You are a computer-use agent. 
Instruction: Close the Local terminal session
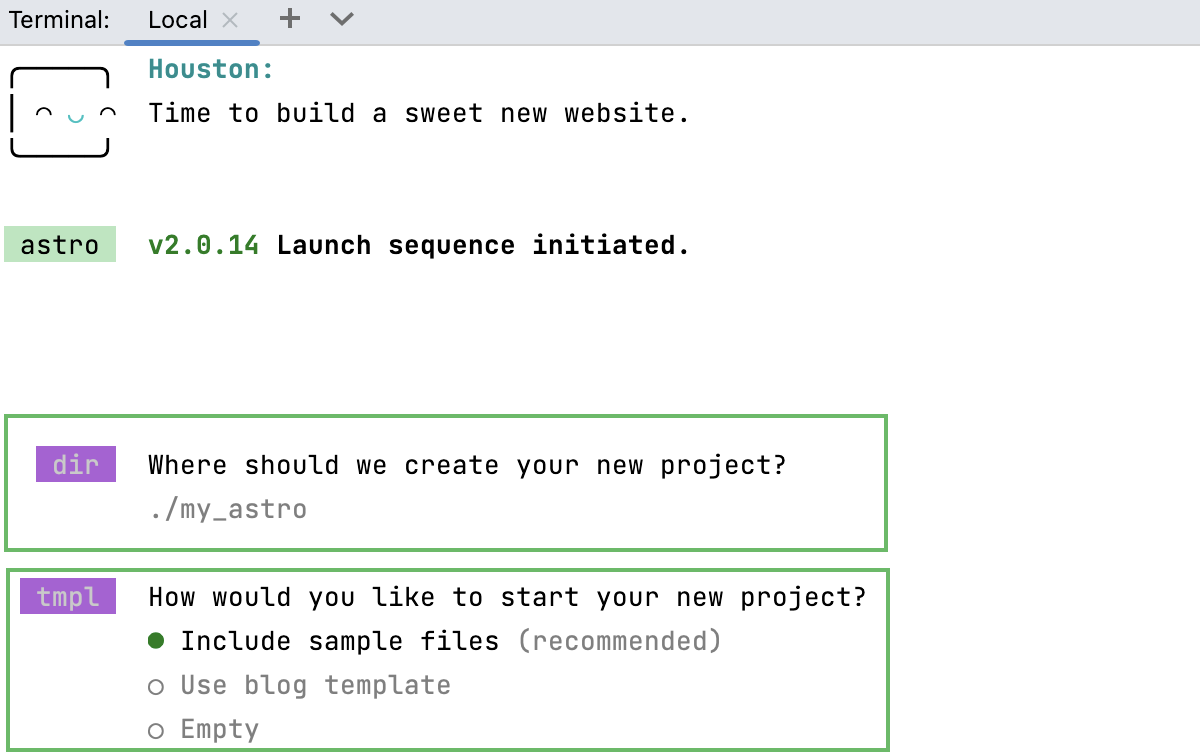click(x=229, y=18)
